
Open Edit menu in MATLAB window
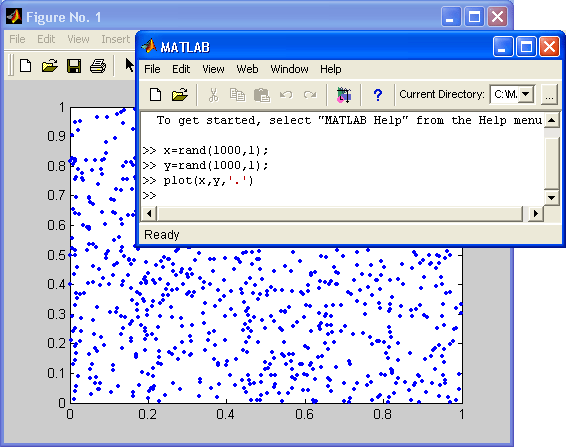(x=181, y=69)
